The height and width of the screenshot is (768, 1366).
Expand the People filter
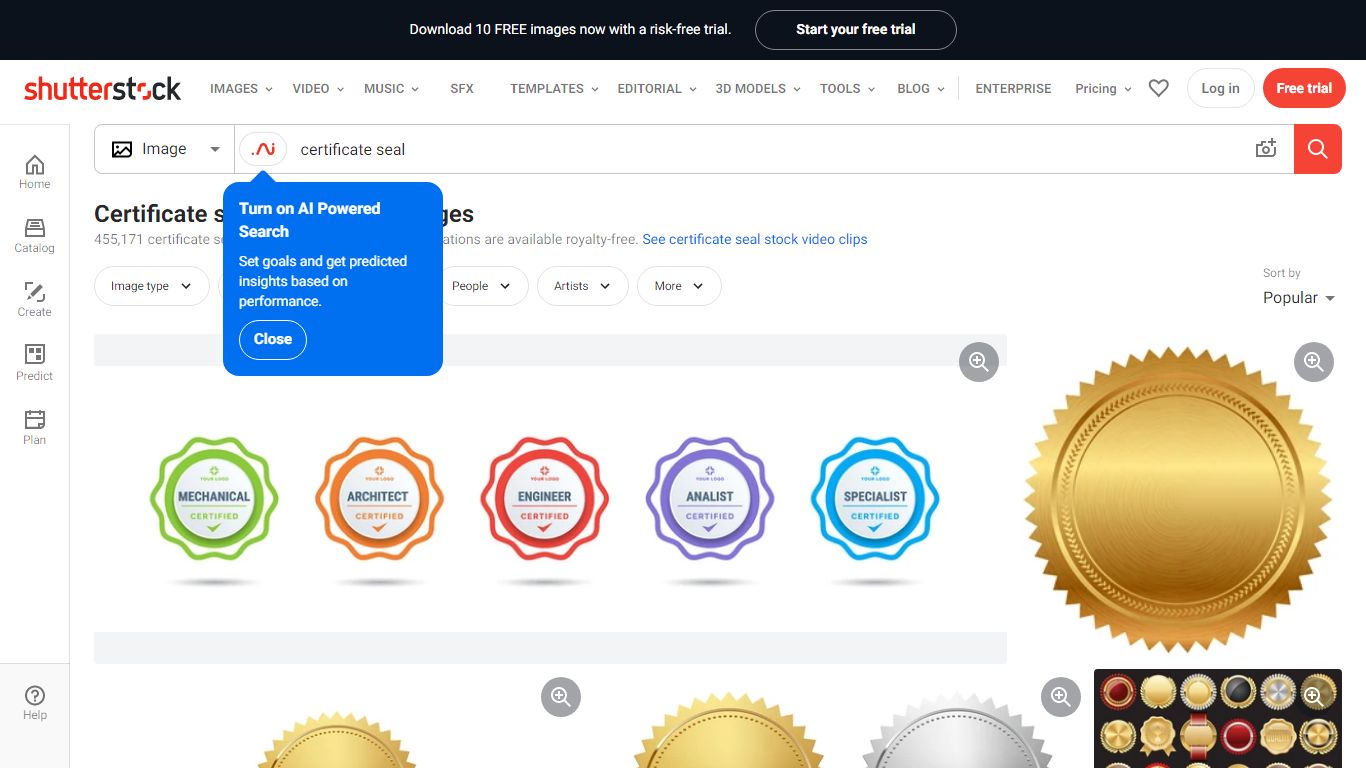(x=482, y=286)
